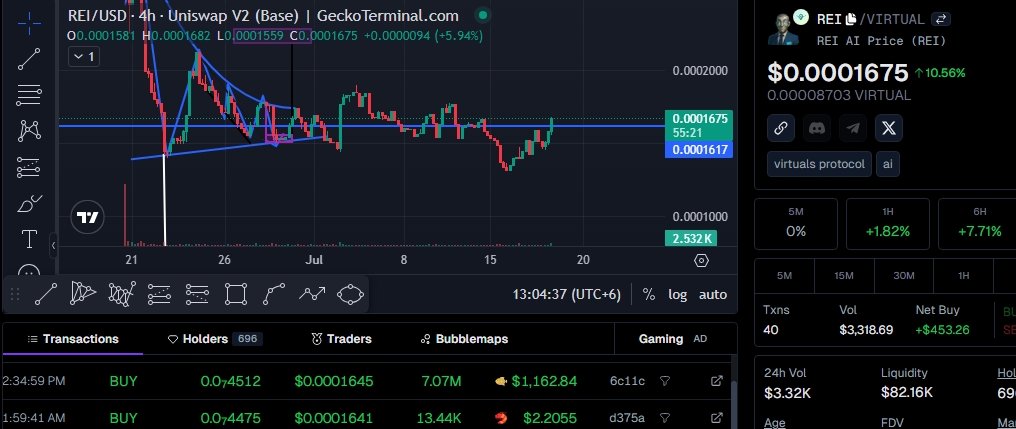Image resolution: width=1016 pixels, height=429 pixels.
Task: Select the crosshair cursor tool
Action: point(29,23)
